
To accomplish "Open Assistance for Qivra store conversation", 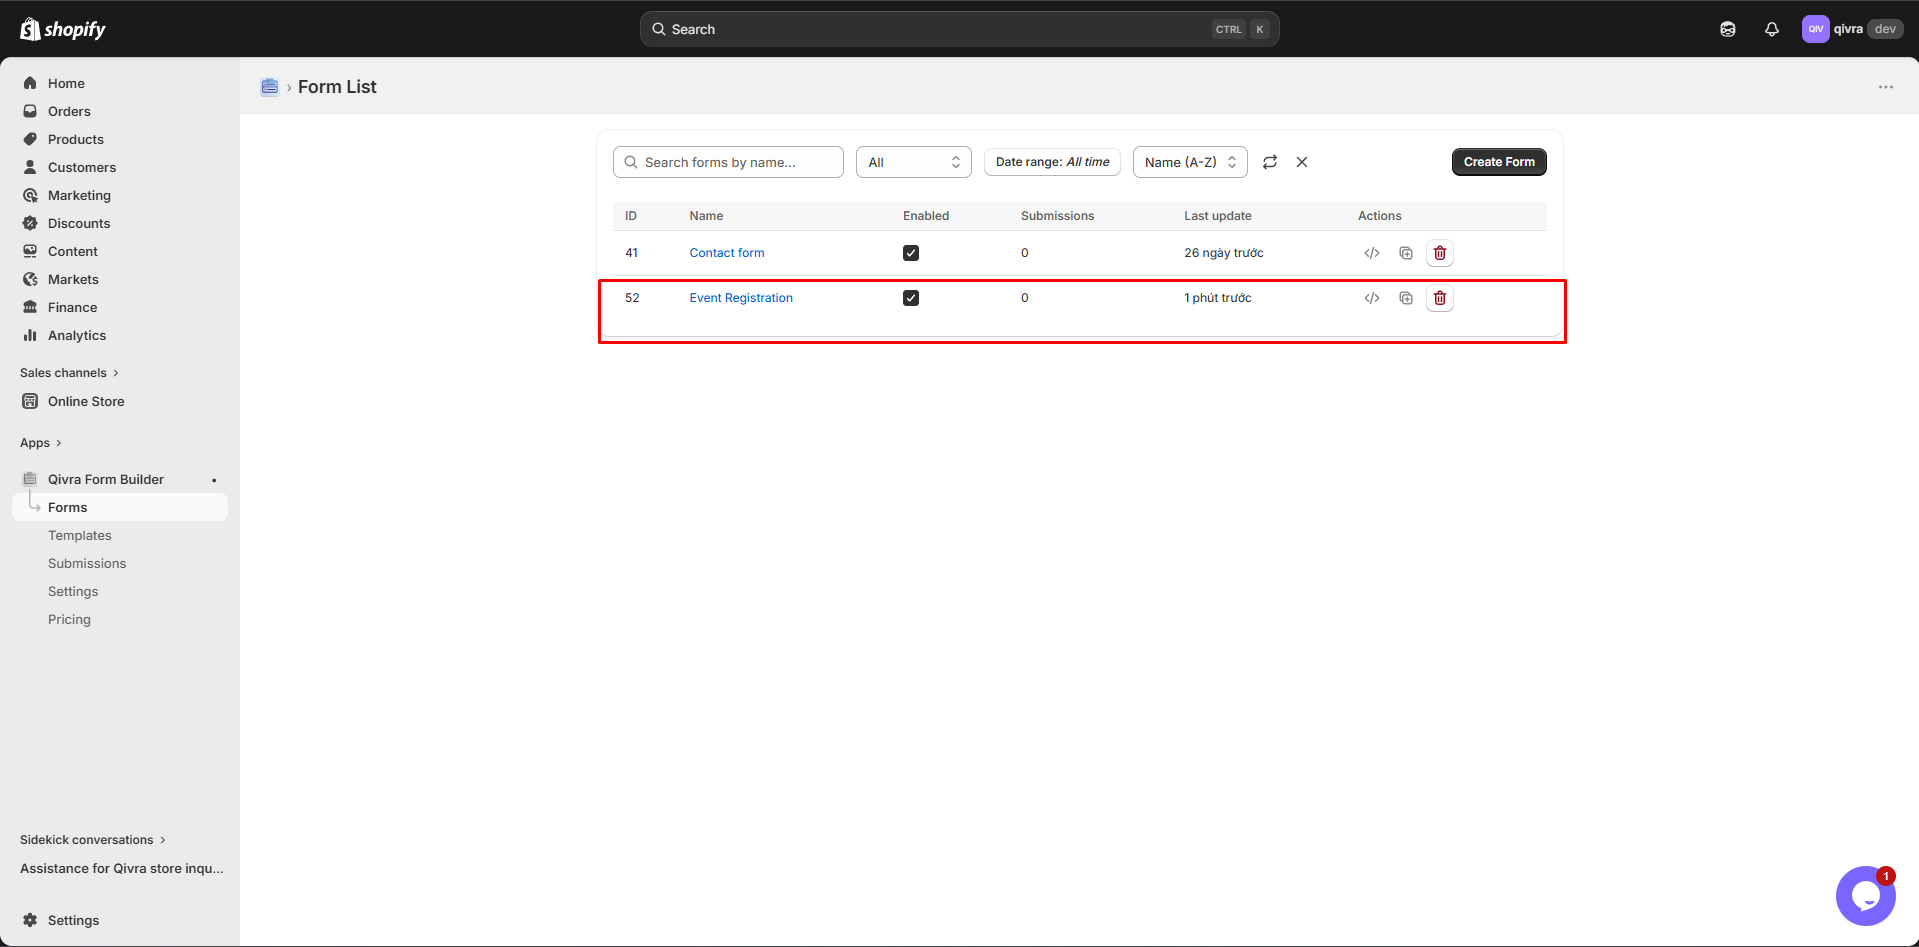I will (x=122, y=868).
